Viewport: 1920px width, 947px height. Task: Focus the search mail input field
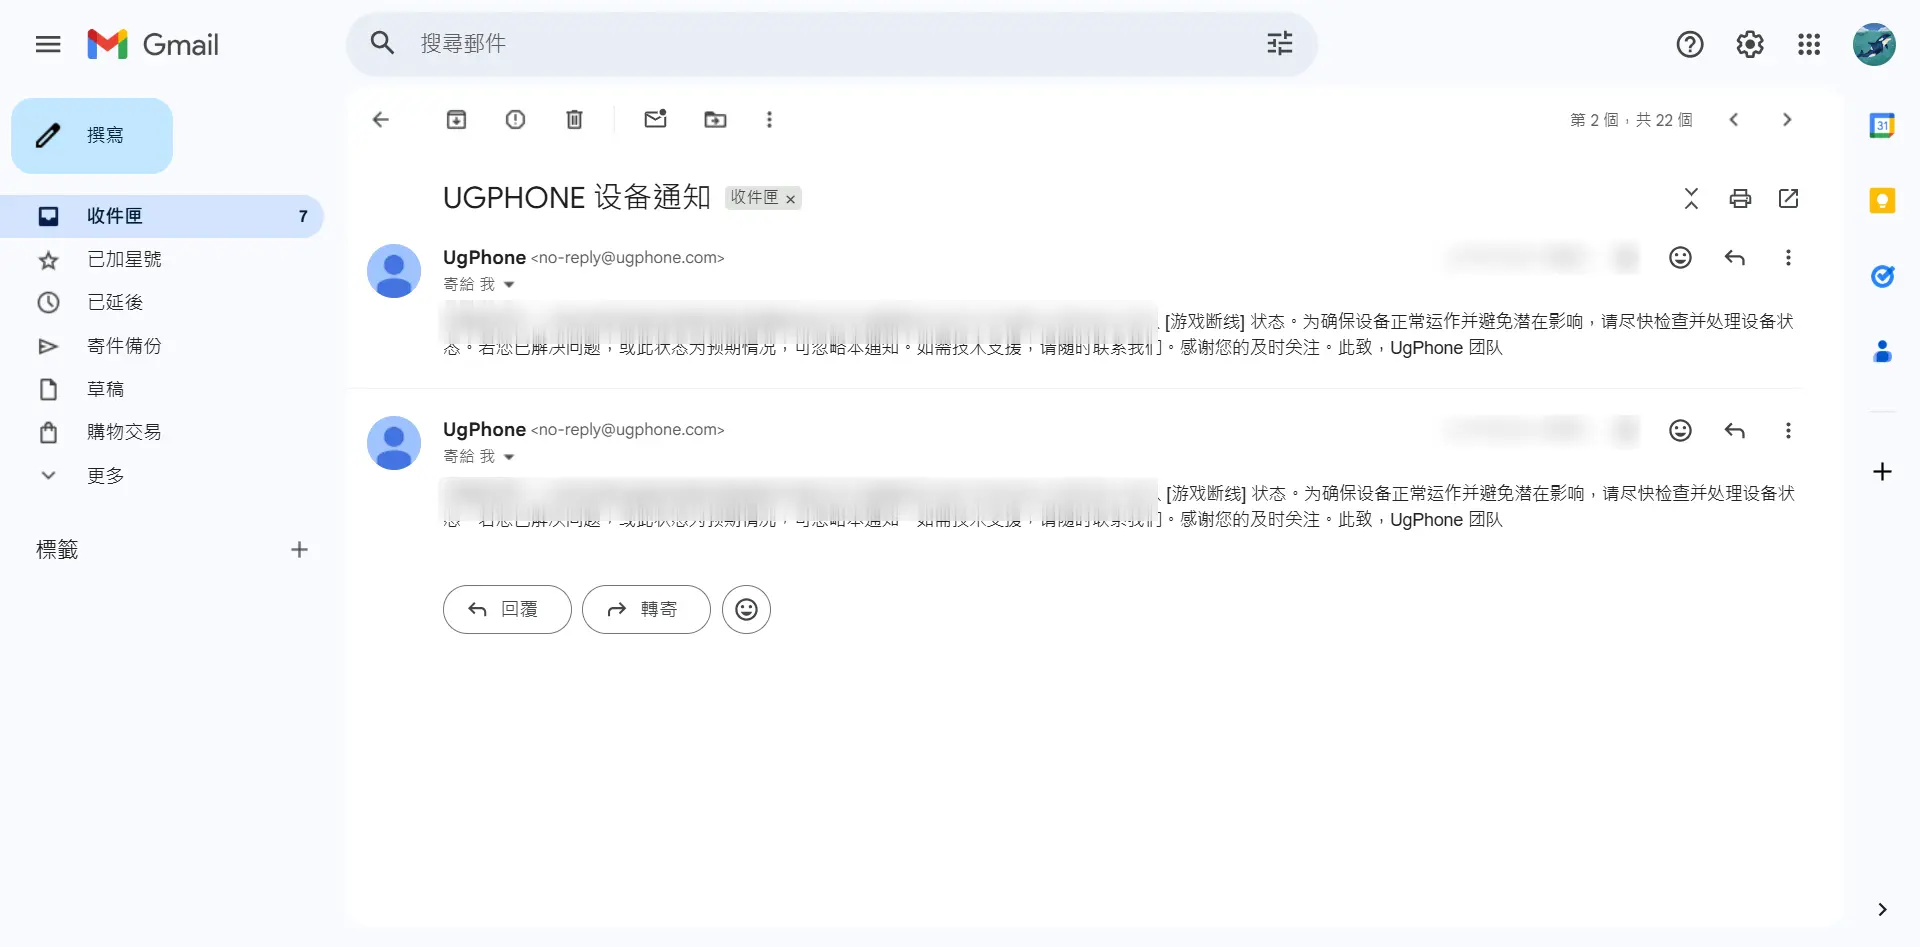830,43
